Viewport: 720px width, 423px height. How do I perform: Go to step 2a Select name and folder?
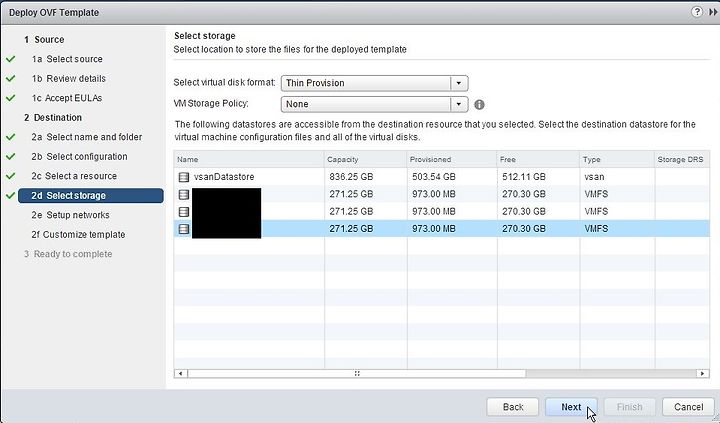[x=87, y=137]
